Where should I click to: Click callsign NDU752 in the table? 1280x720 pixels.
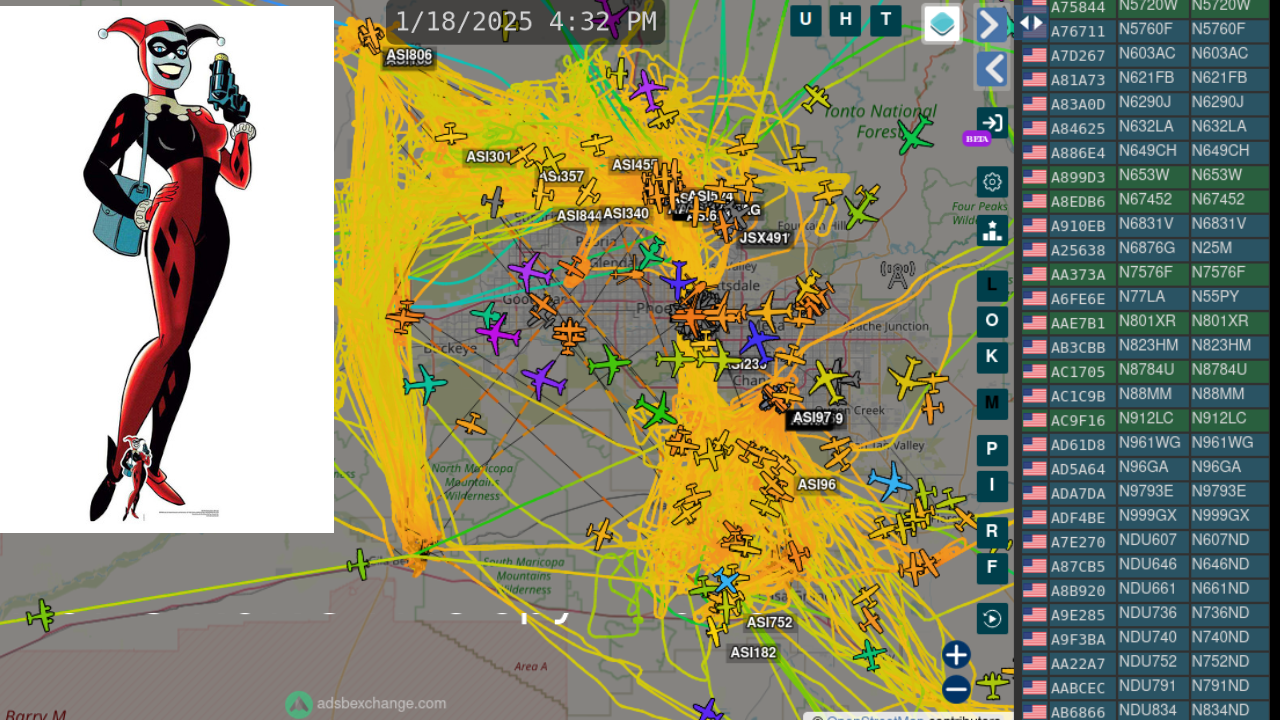click(x=1148, y=662)
